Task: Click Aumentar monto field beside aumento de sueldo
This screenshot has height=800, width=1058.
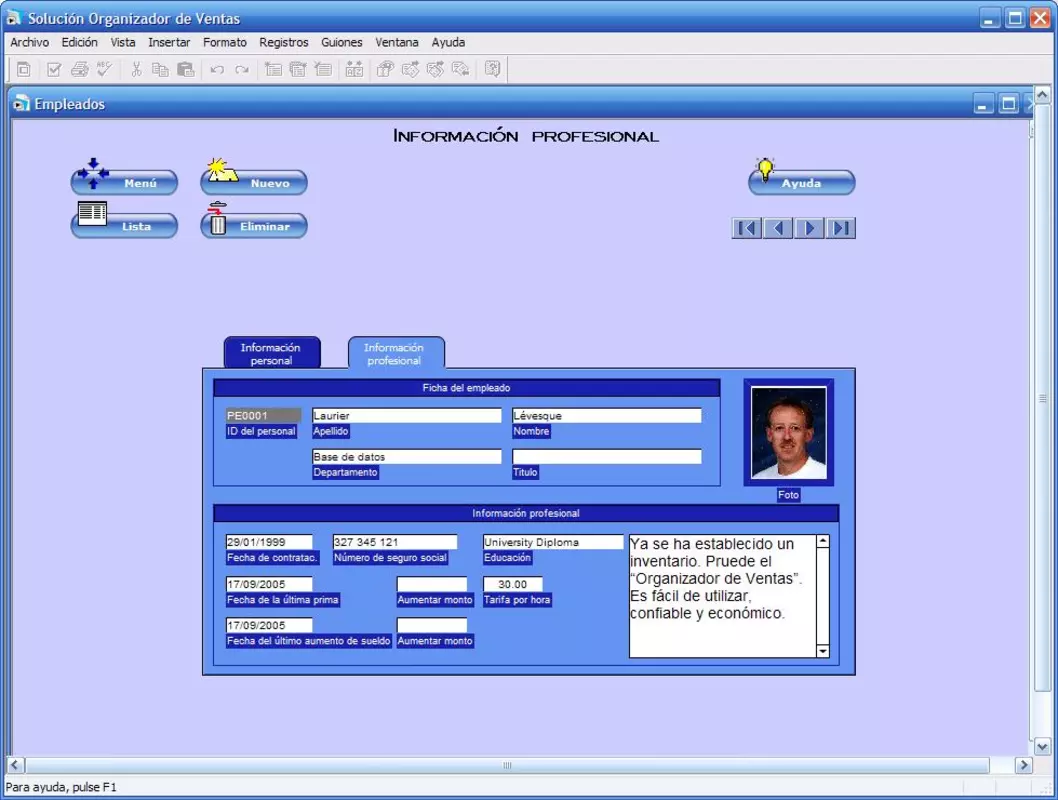Action: coord(432,625)
